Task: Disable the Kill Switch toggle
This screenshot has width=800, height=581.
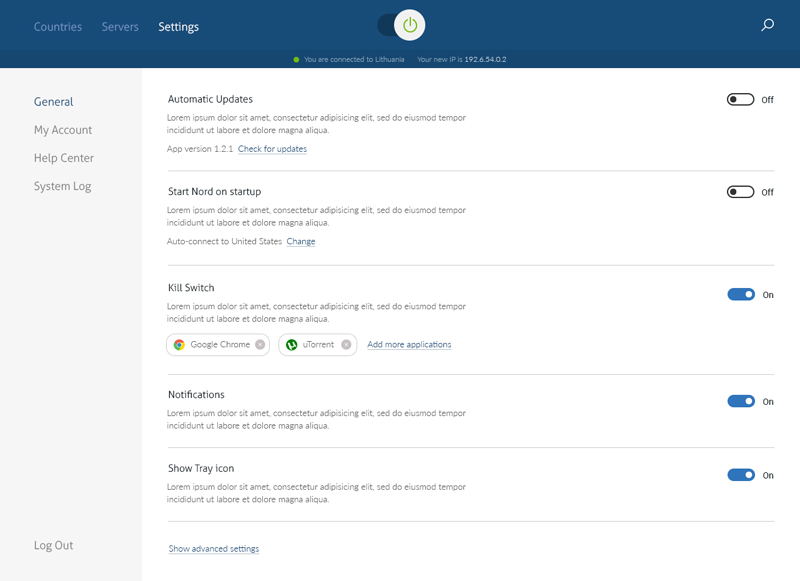Action: [x=741, y=294]
